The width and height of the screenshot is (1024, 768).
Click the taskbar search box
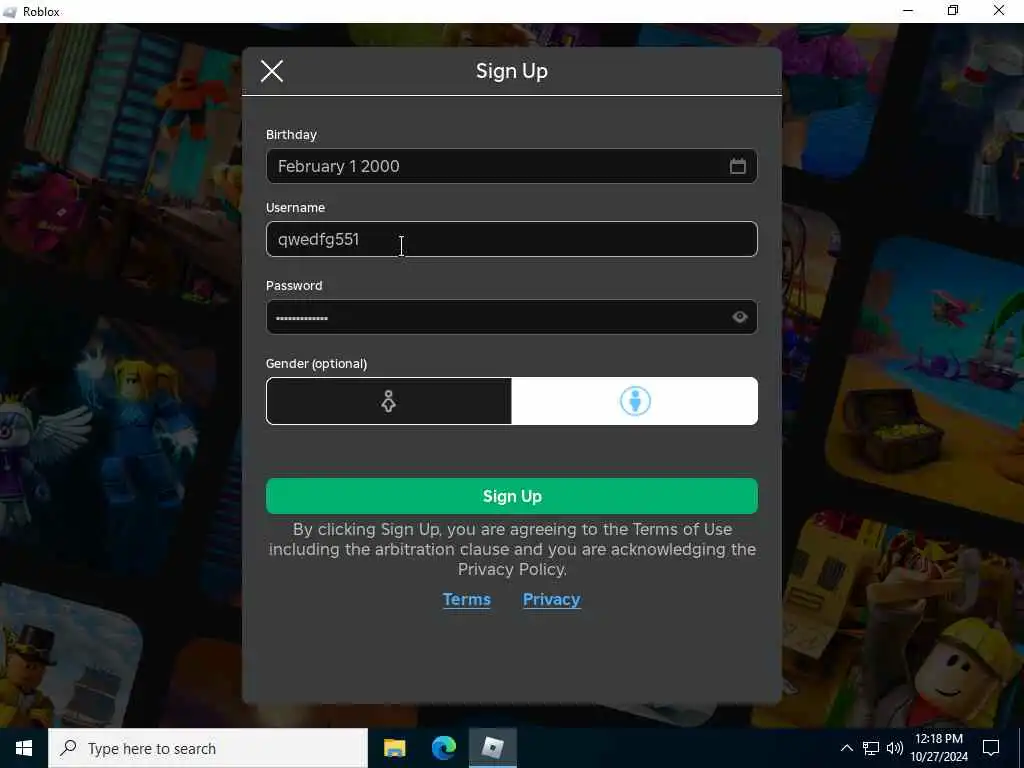(208, 748)
